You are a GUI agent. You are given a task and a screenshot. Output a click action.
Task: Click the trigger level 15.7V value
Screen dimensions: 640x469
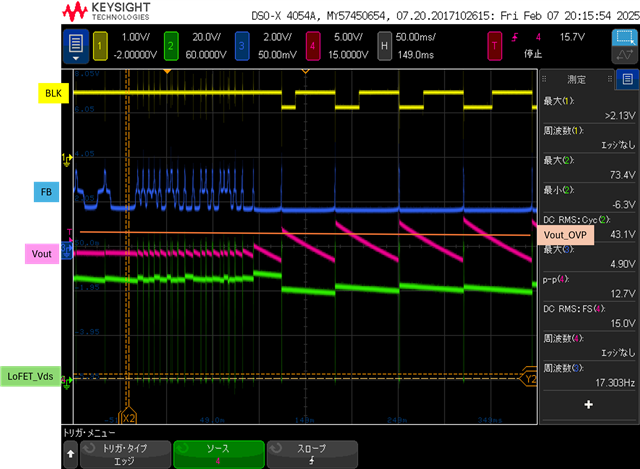click(x=572, y=37)
